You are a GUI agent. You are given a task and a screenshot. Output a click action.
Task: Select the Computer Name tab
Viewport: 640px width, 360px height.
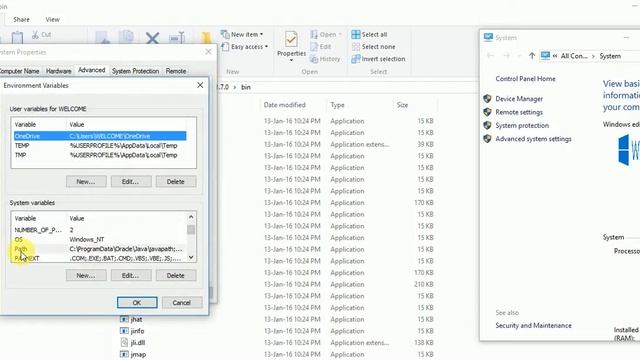click(19, 71)
